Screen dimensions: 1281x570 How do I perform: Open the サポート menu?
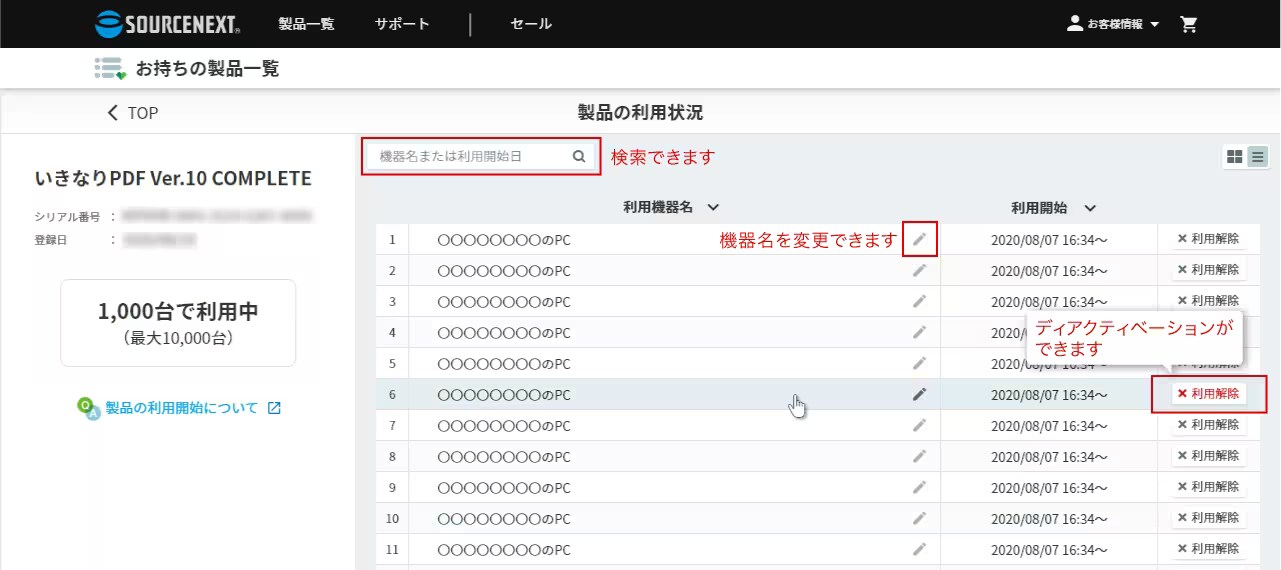(402, 24)
